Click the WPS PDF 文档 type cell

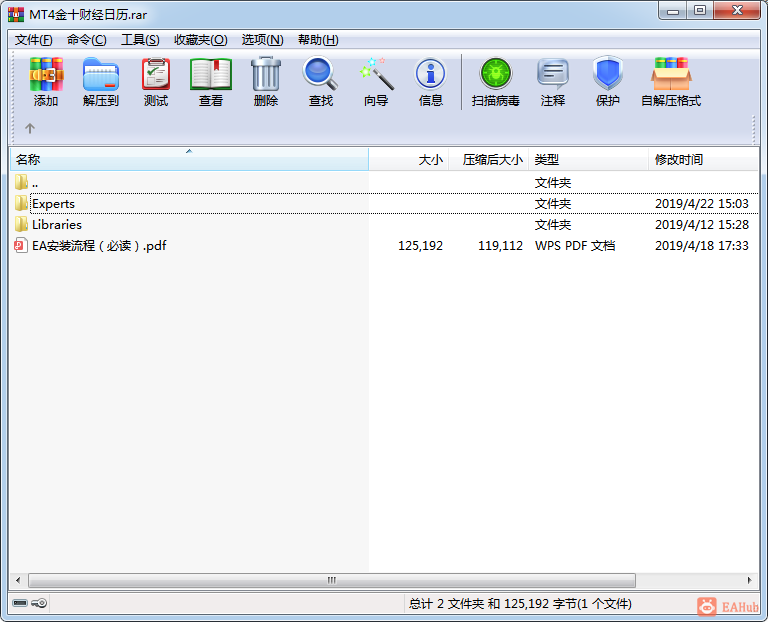point(575,246)
